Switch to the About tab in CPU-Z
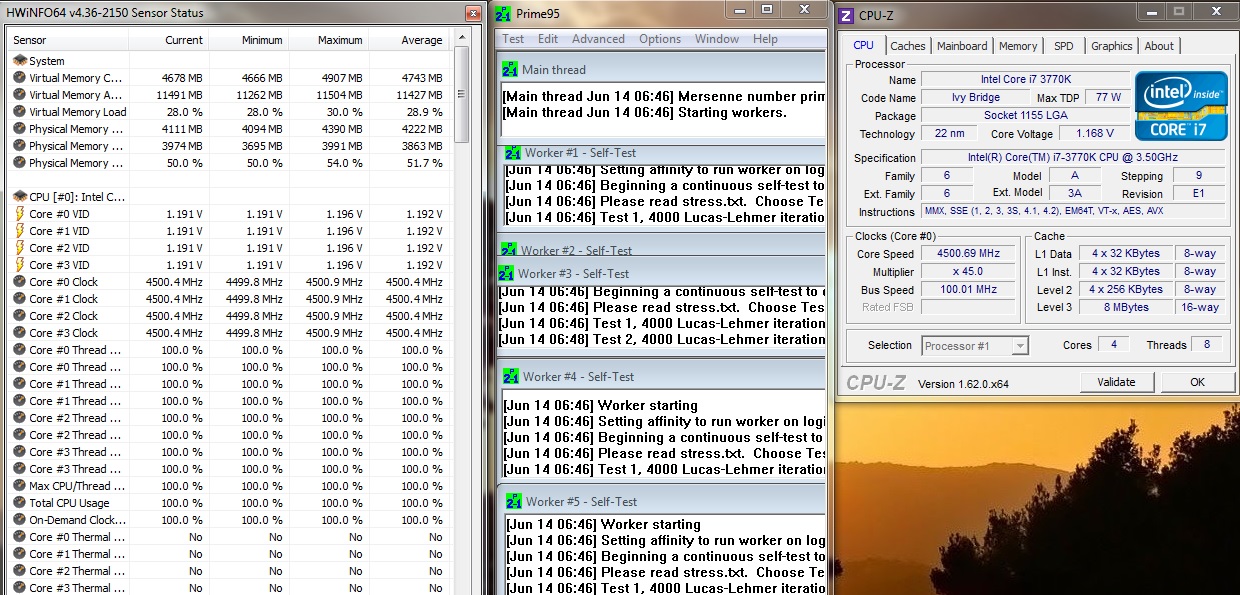 click(x=1159, y=46)
